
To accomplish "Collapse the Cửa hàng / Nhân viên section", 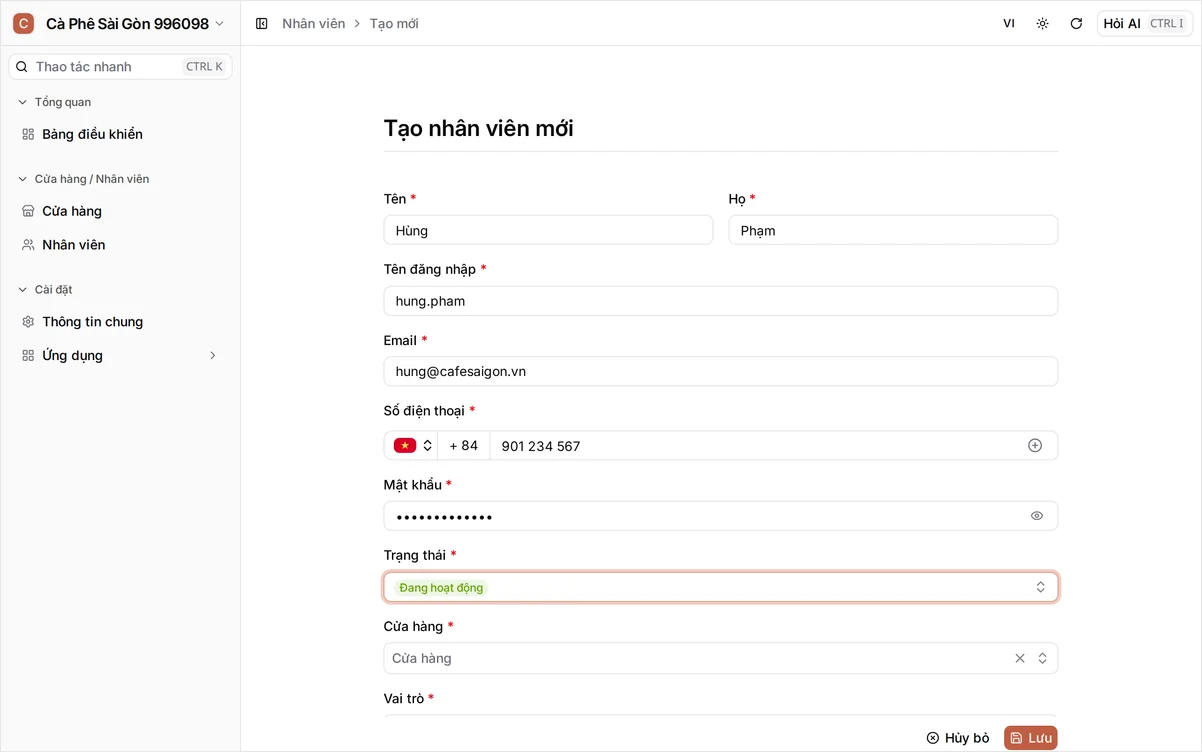I will point(82,179).
